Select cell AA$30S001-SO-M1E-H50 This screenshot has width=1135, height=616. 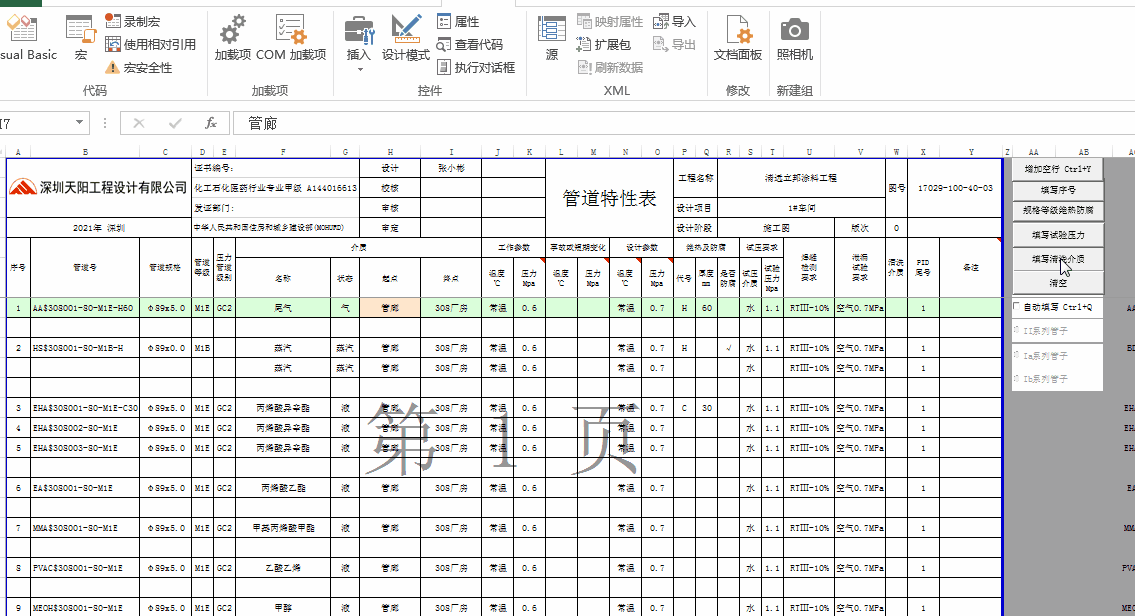85,308
